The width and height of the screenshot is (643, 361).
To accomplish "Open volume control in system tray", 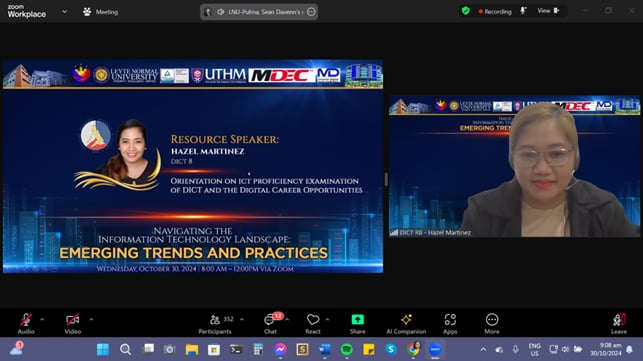I will pyautogui.click(x=565, y=350).
